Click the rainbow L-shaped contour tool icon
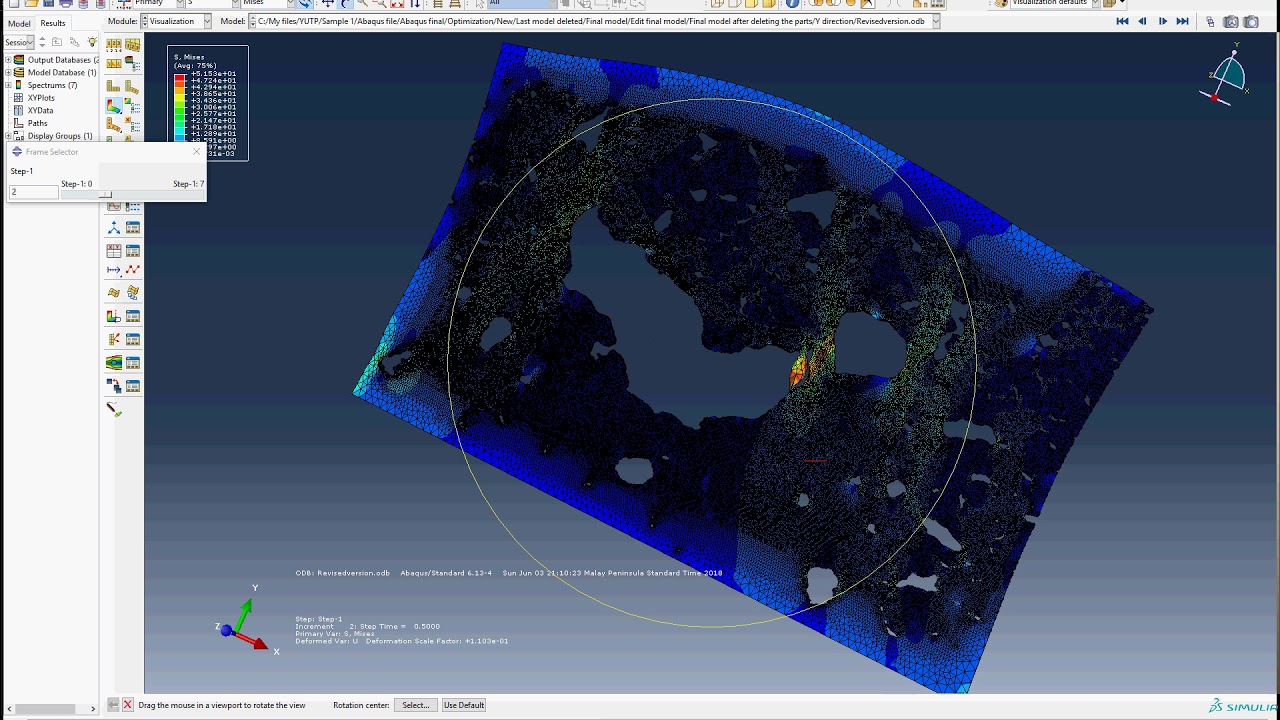 pyautogui.click(x=114, y=316)
